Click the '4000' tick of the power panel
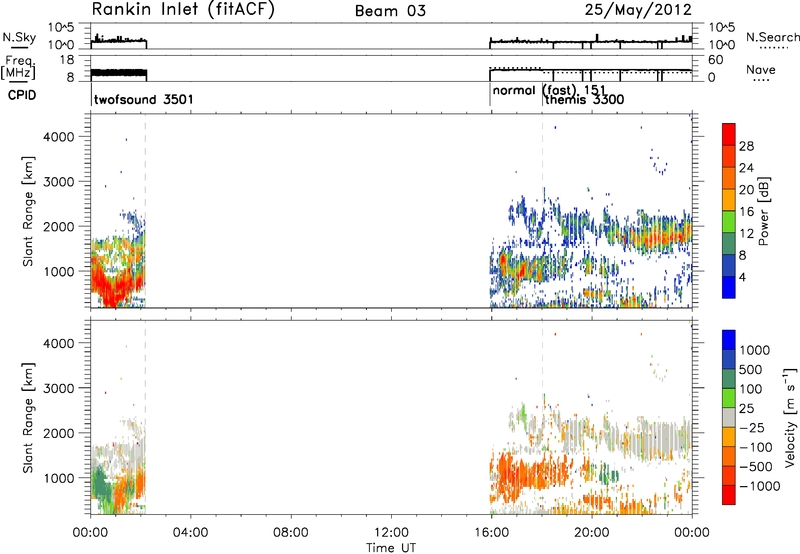Image resolution: width=800 pixels, height=554 pixels. (58, 137)
